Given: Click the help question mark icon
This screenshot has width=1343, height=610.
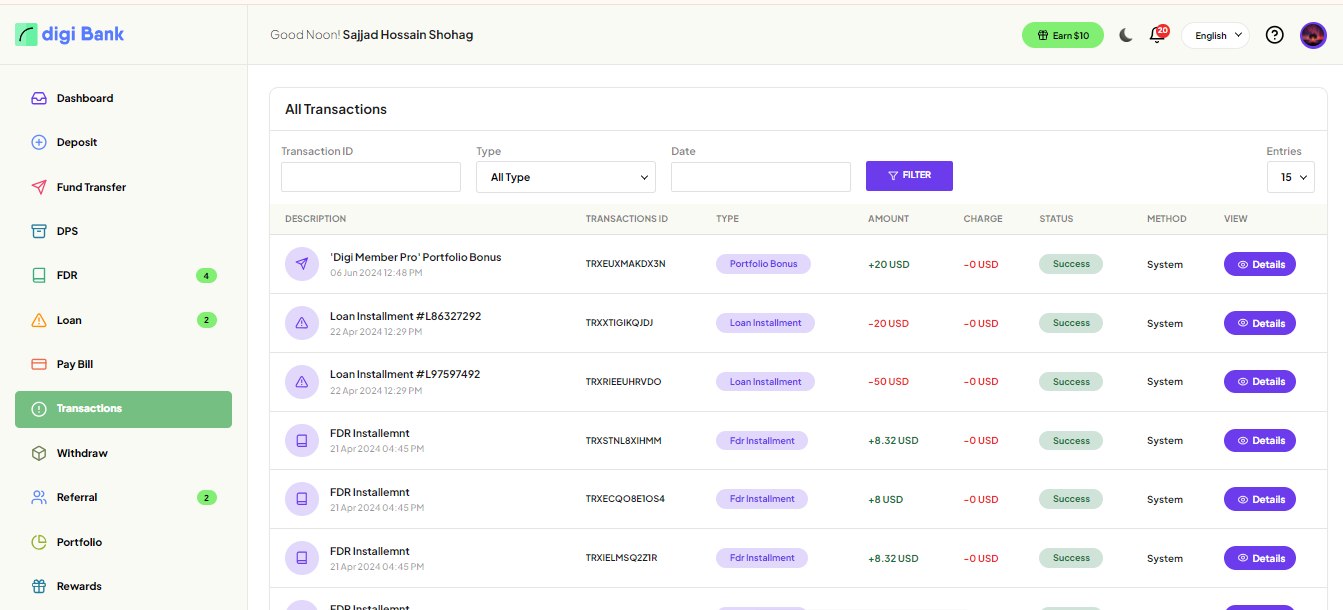Looking at the screenshot, I should (x=1274, y=35).
